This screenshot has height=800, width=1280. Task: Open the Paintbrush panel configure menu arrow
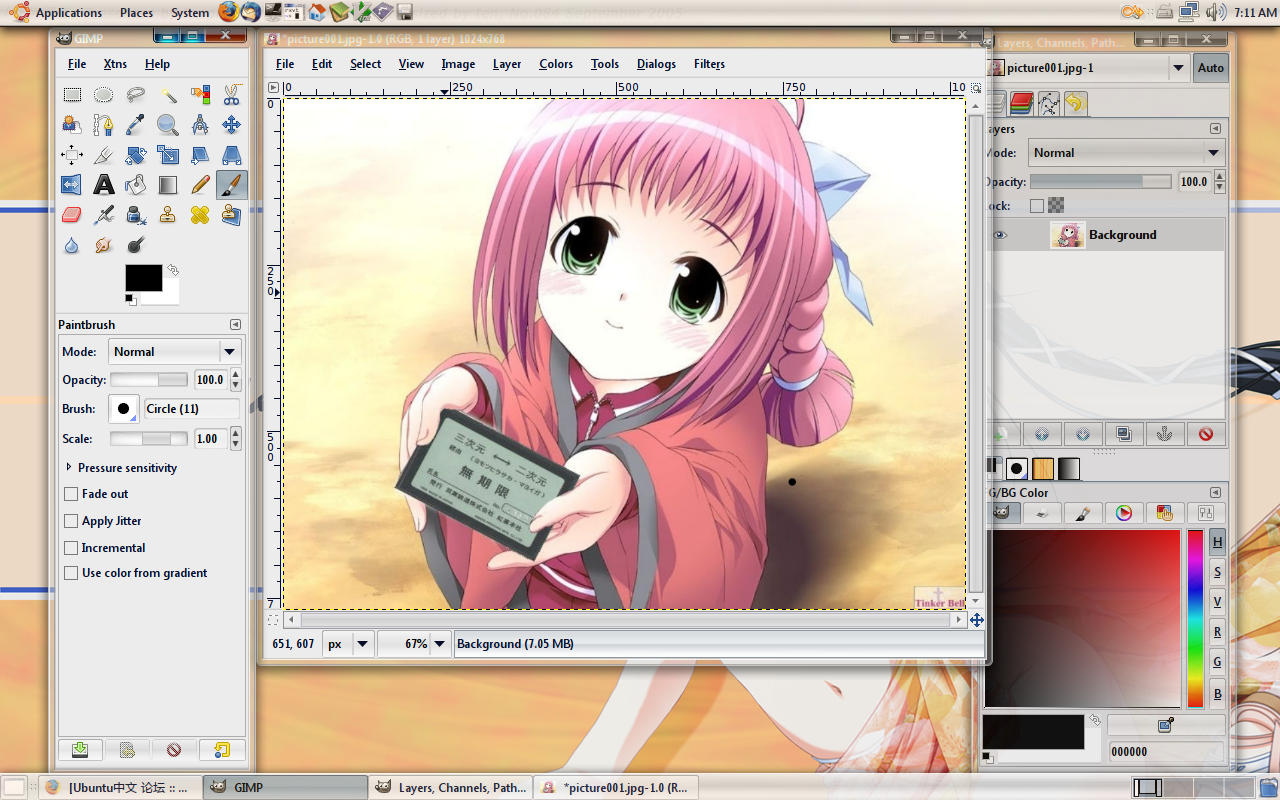pos(235,325)
